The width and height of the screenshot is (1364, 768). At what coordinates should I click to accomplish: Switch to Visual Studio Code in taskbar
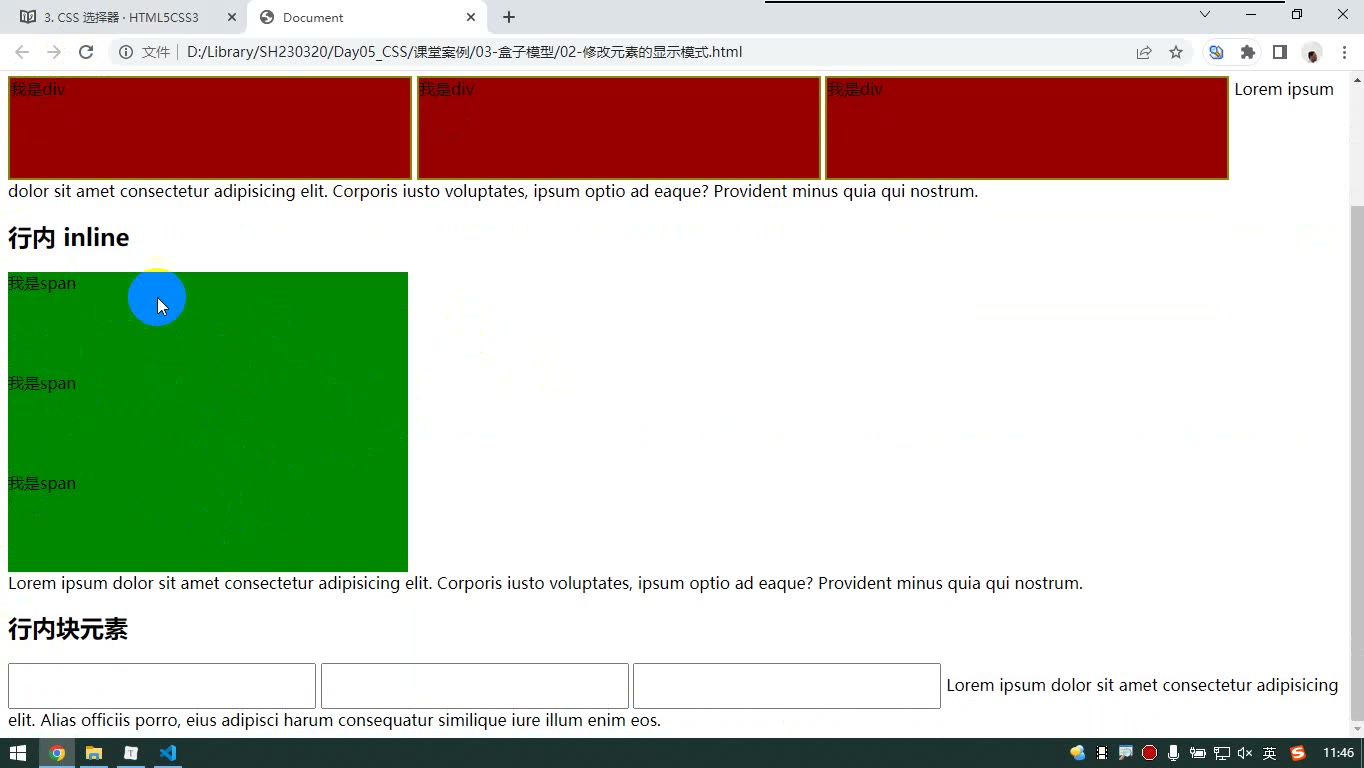(x=167, y=753)
